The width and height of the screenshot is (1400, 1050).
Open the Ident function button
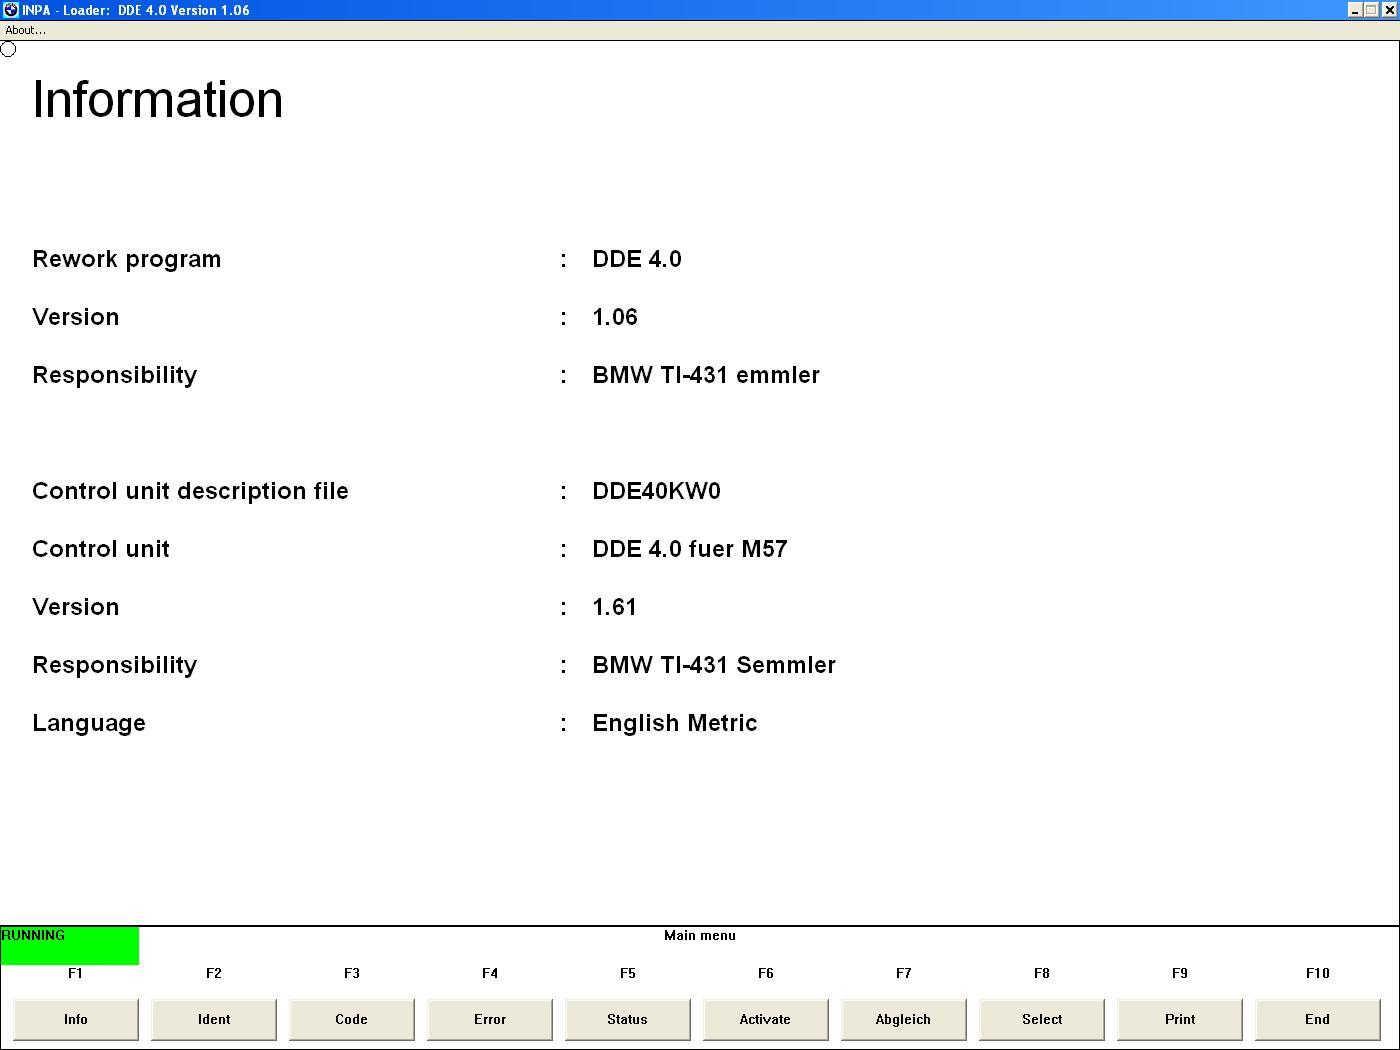pyautogui.click(x=214, y=1019)
